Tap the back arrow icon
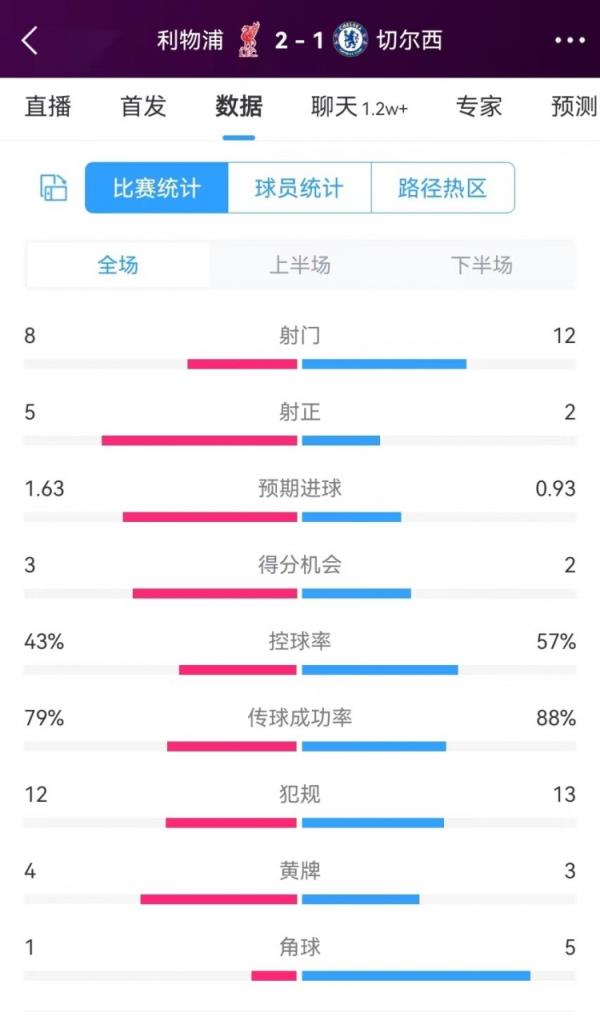Viewport: 600px width, 1020px height. click(x=30, y=40)
